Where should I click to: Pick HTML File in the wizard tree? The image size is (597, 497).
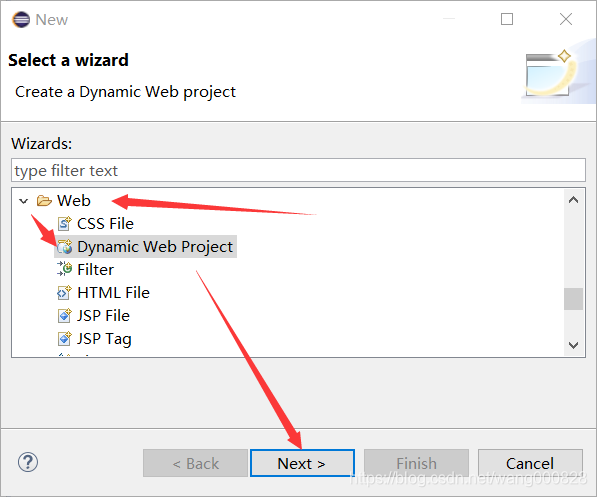[x=113, y=292]
